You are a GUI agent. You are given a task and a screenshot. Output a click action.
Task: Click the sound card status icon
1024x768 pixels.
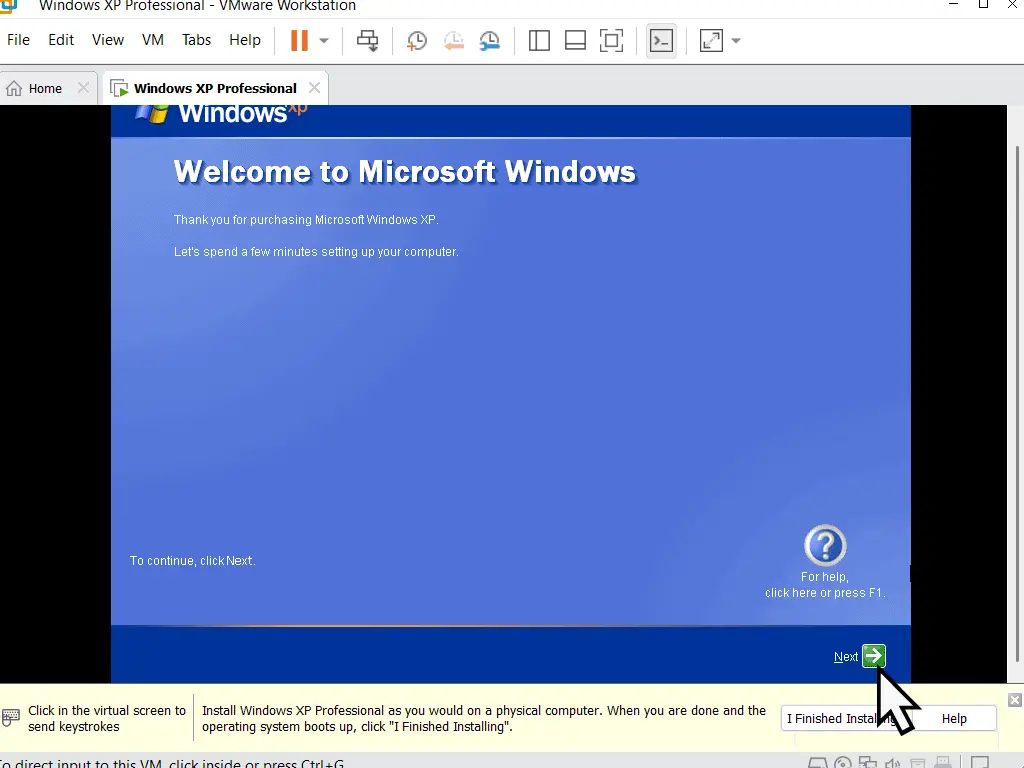coord(892,762)
